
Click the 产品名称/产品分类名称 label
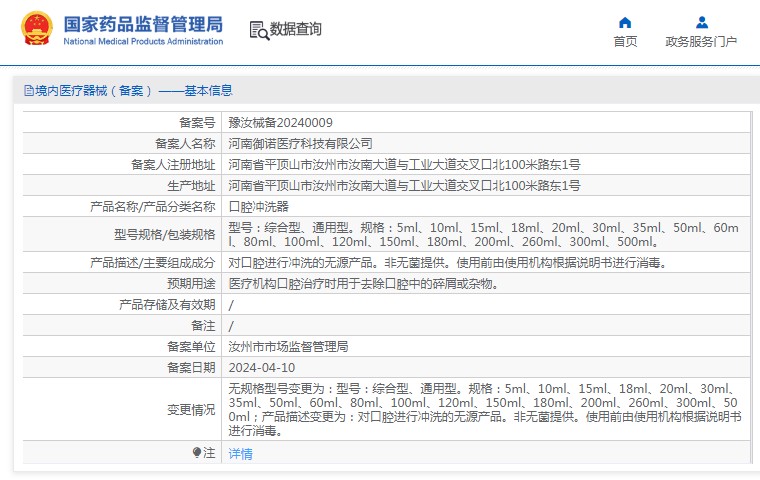(x=153, y=207)
